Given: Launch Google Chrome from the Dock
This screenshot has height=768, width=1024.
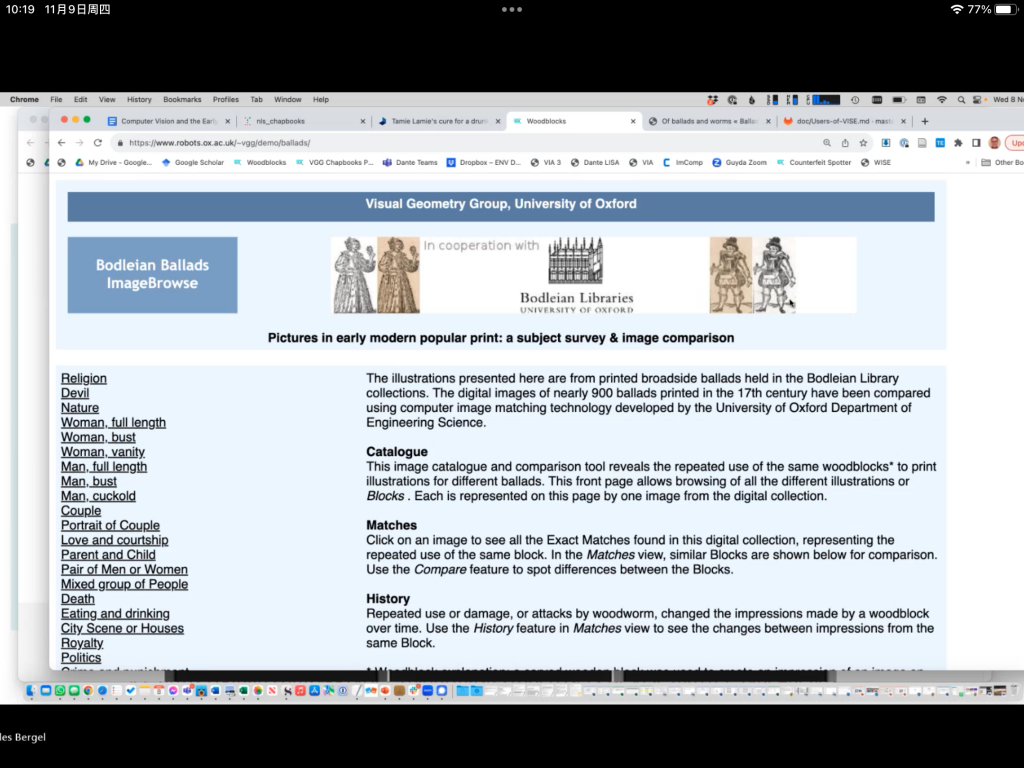Looking at the screenshot, I should coord(88,690).
